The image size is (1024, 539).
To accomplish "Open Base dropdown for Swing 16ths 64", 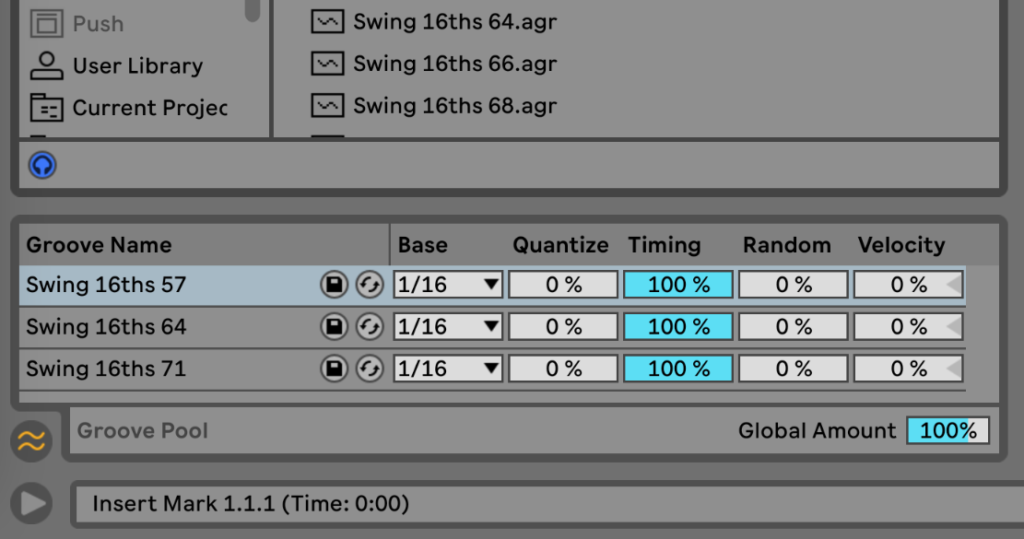I will (x=448, y=327).
